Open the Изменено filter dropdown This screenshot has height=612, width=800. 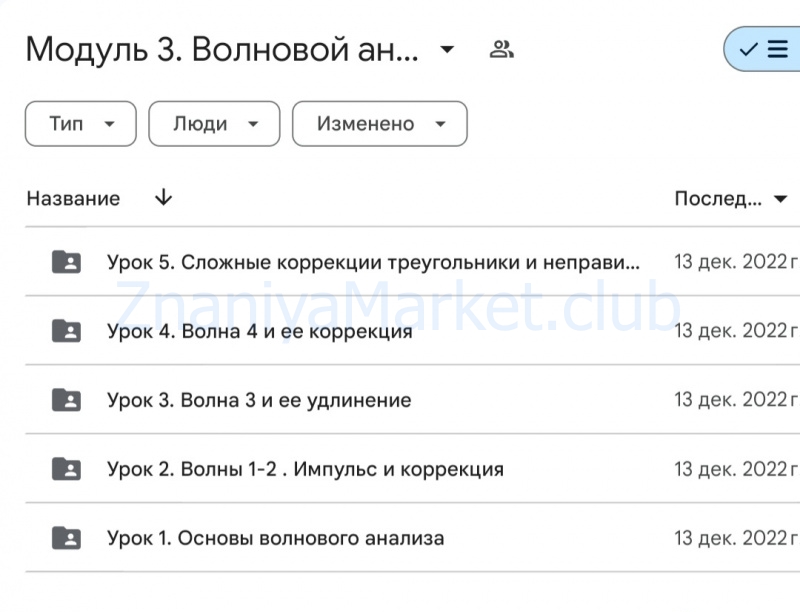tap(379, 123)
